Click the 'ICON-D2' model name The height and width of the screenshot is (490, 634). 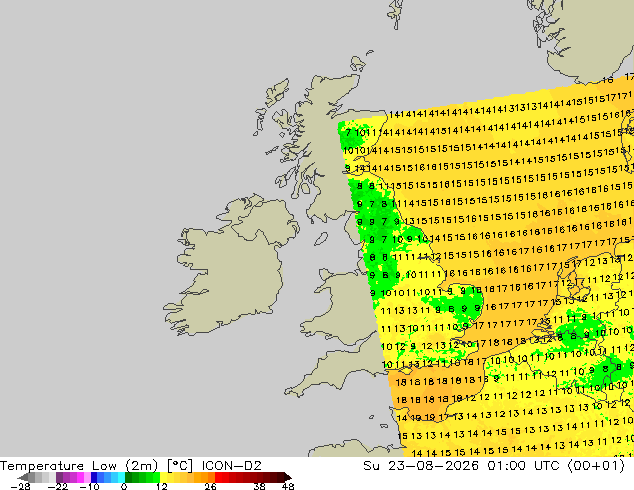coord(231,466)
